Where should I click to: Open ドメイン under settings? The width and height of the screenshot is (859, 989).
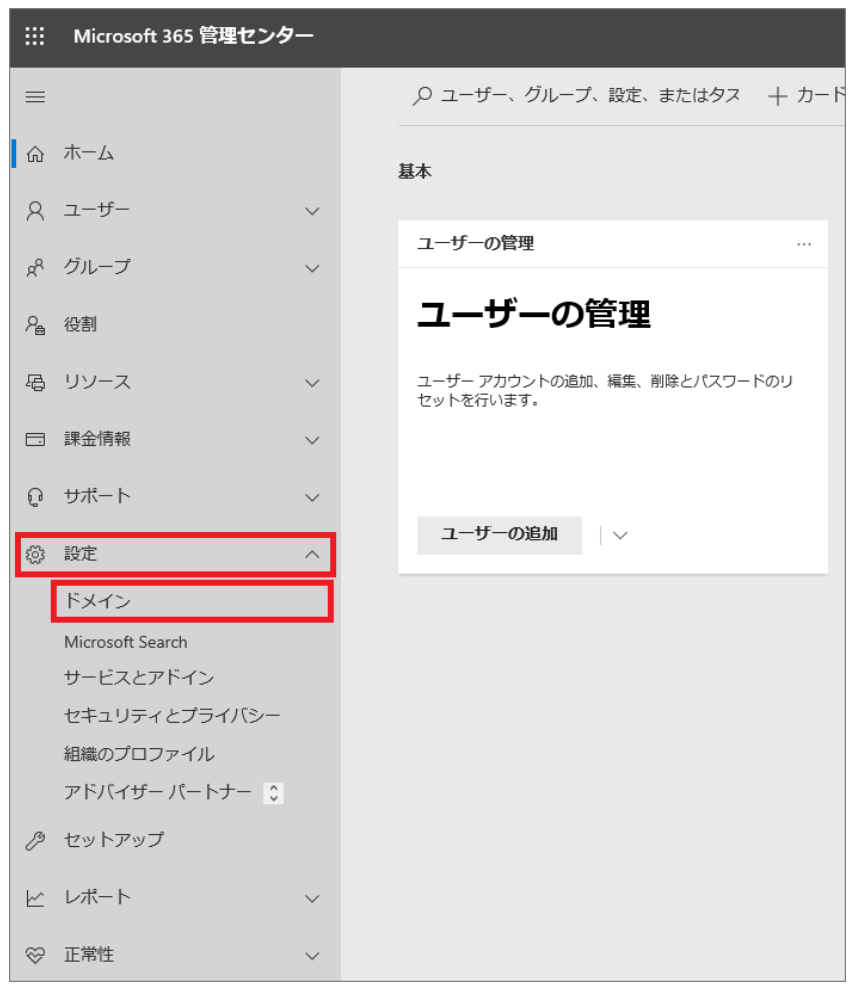click(192, 601)
